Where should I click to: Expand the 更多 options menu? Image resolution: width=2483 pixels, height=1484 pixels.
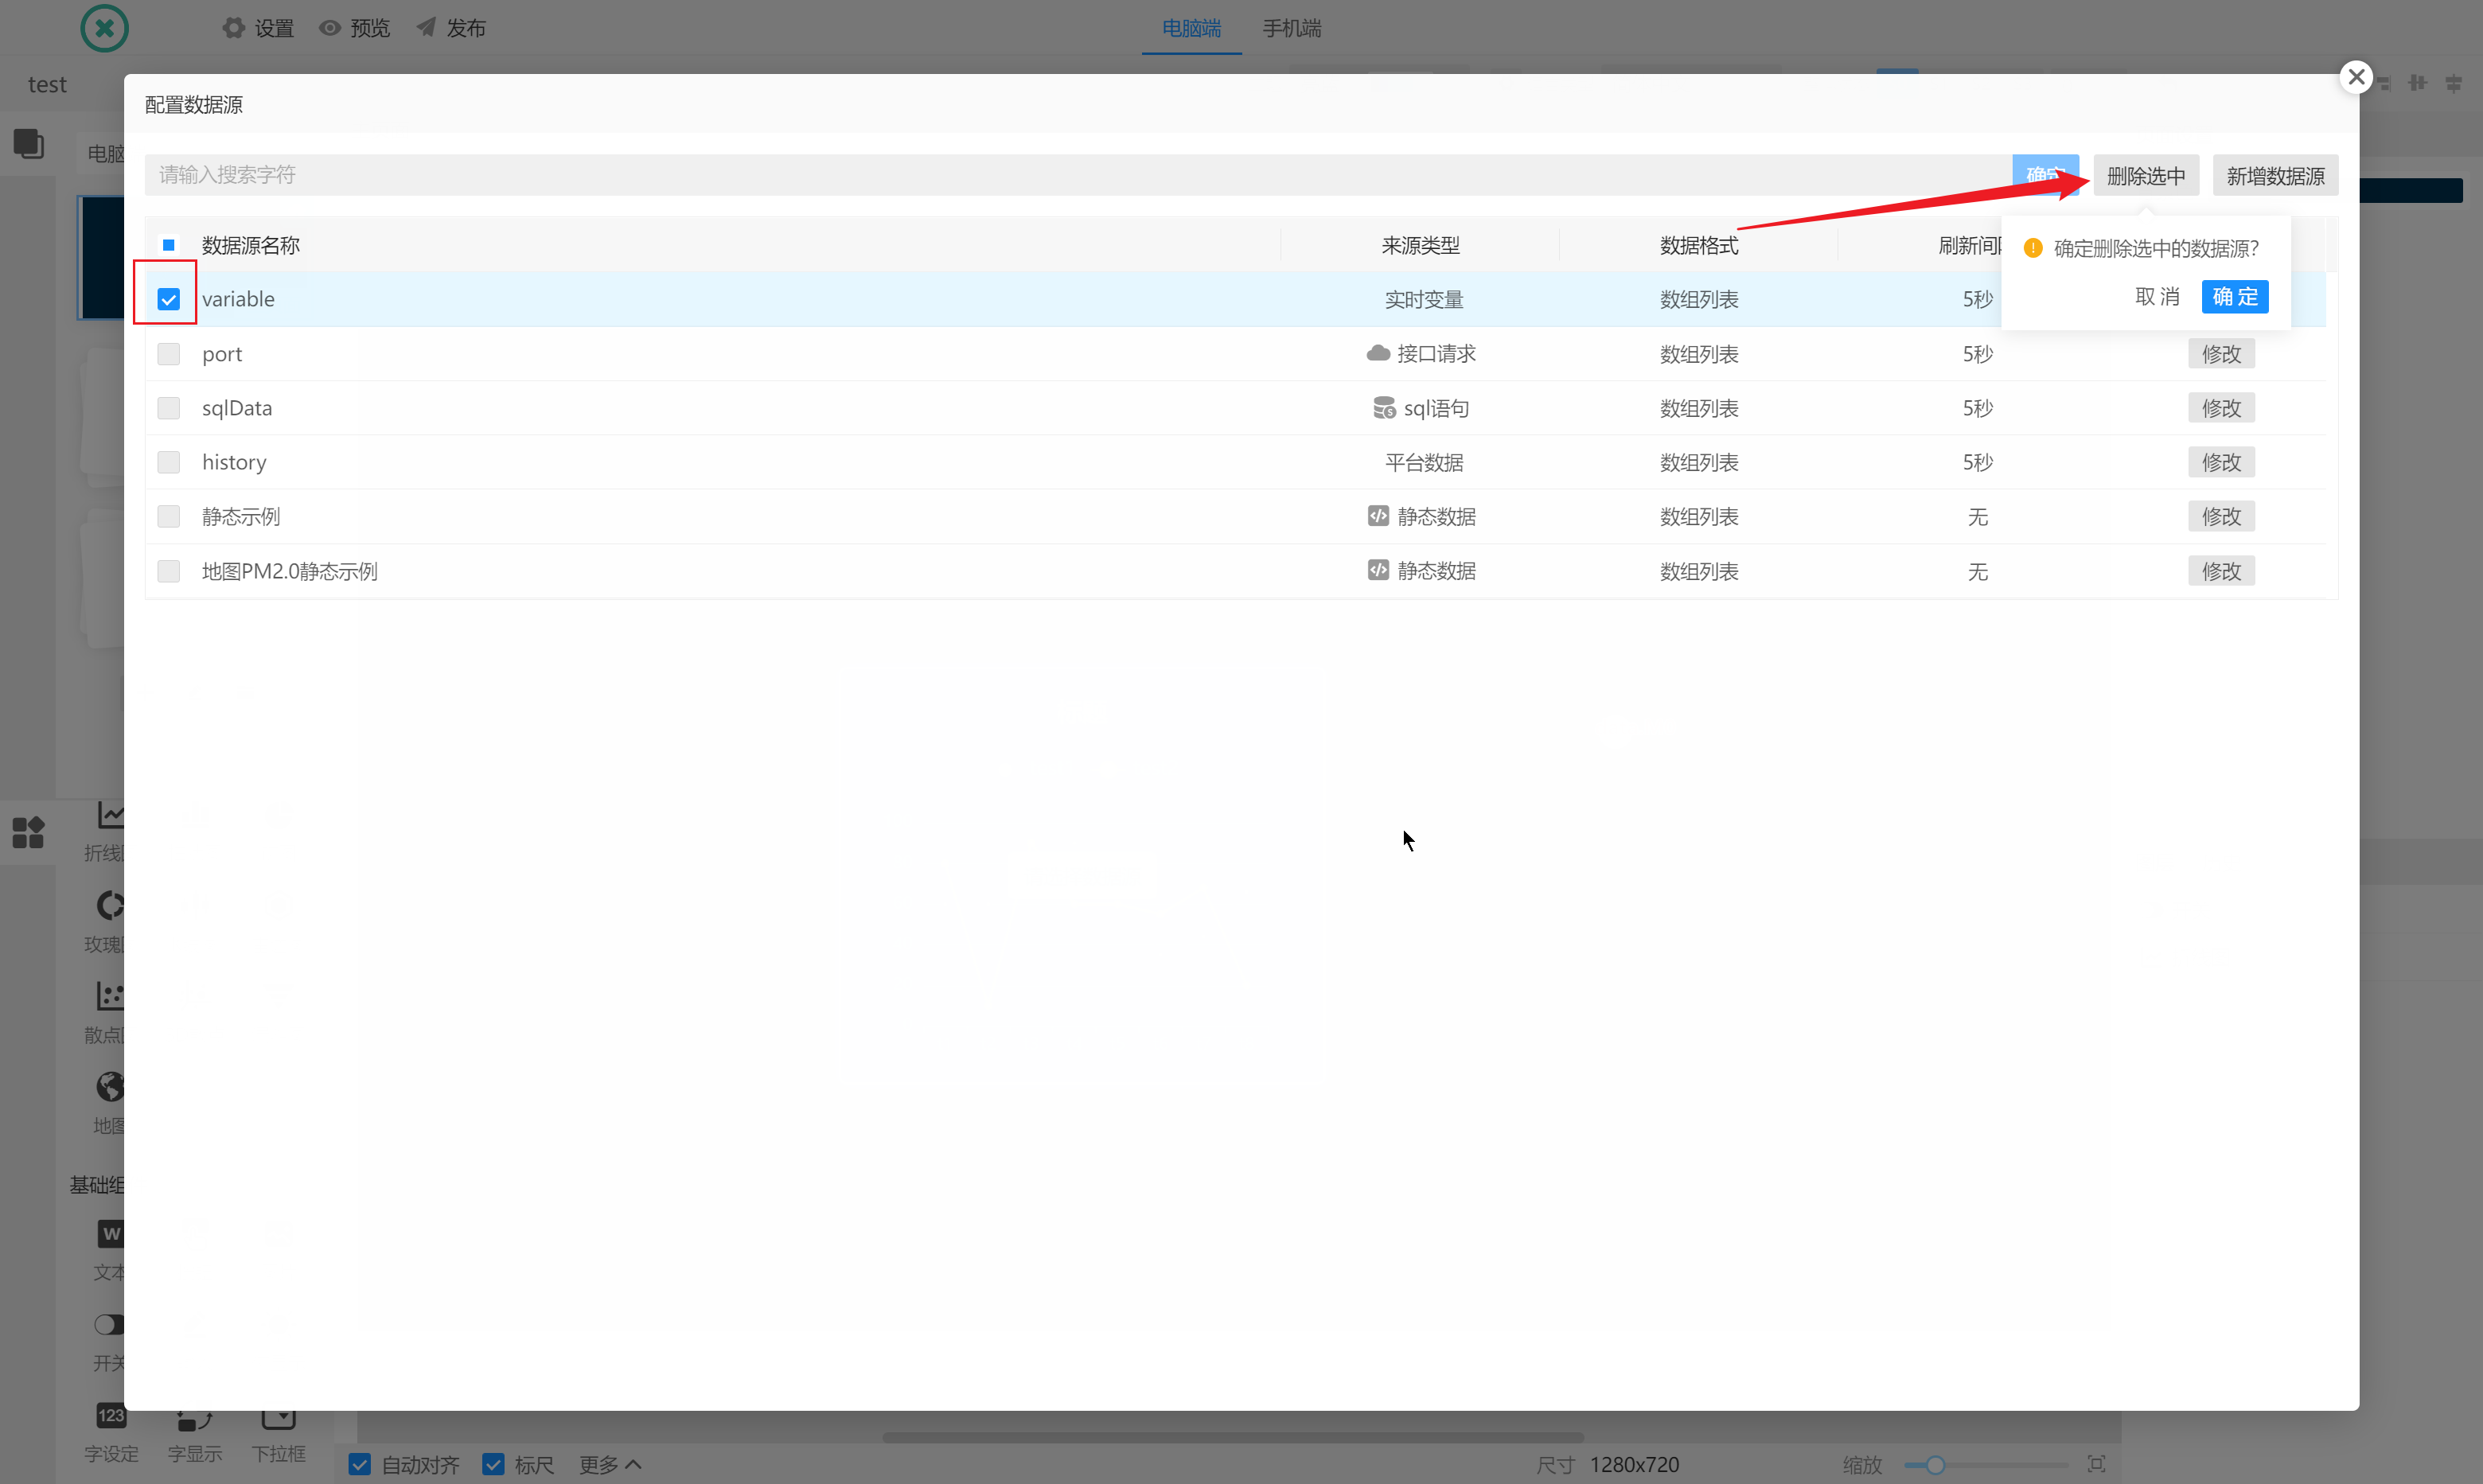click(x=610, y=1464)
